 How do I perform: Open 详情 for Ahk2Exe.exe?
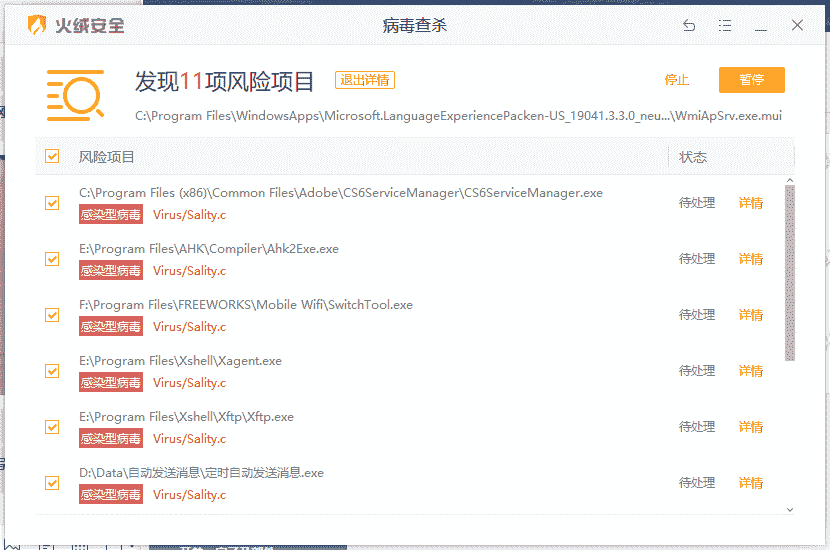coord(751,259)
